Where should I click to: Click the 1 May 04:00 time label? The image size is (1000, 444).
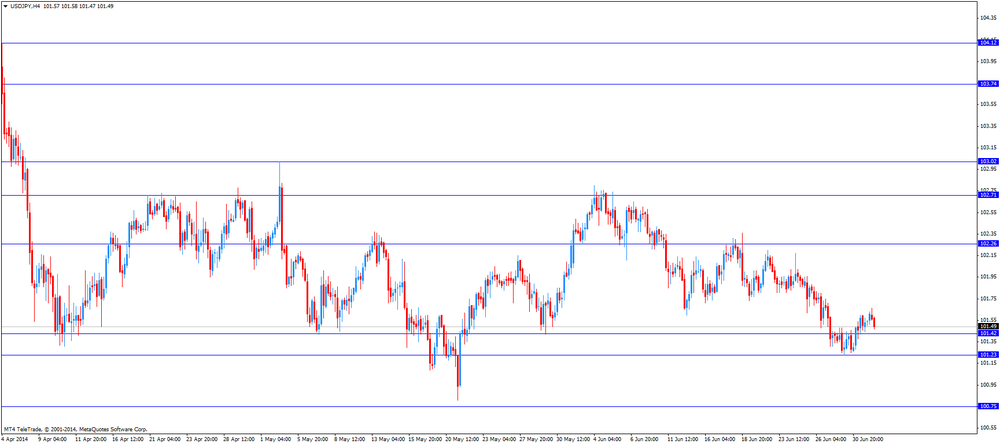(x=278, y=439)
